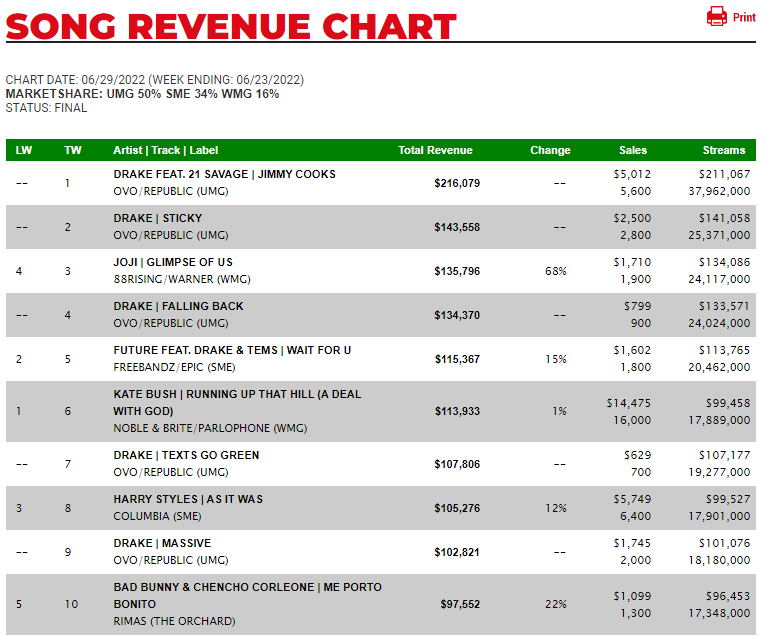Viewport: 767px width, 636px height.
Task: Click total revenue $143,558
Action: tap(457, 227)
